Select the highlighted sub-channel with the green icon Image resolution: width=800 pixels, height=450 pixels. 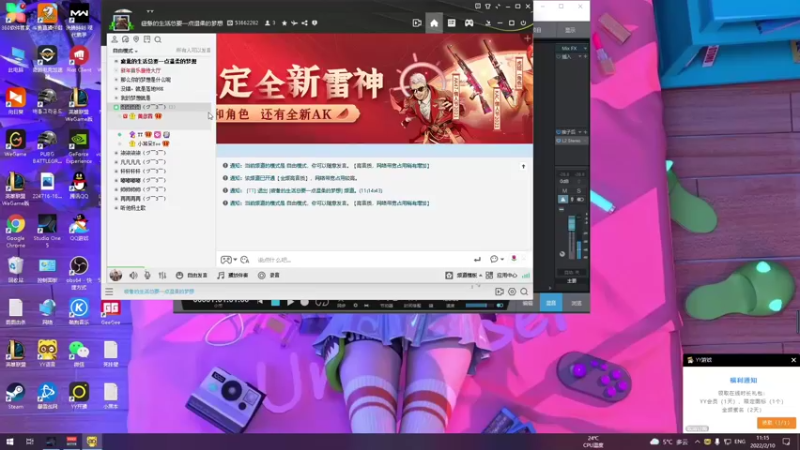159,107
